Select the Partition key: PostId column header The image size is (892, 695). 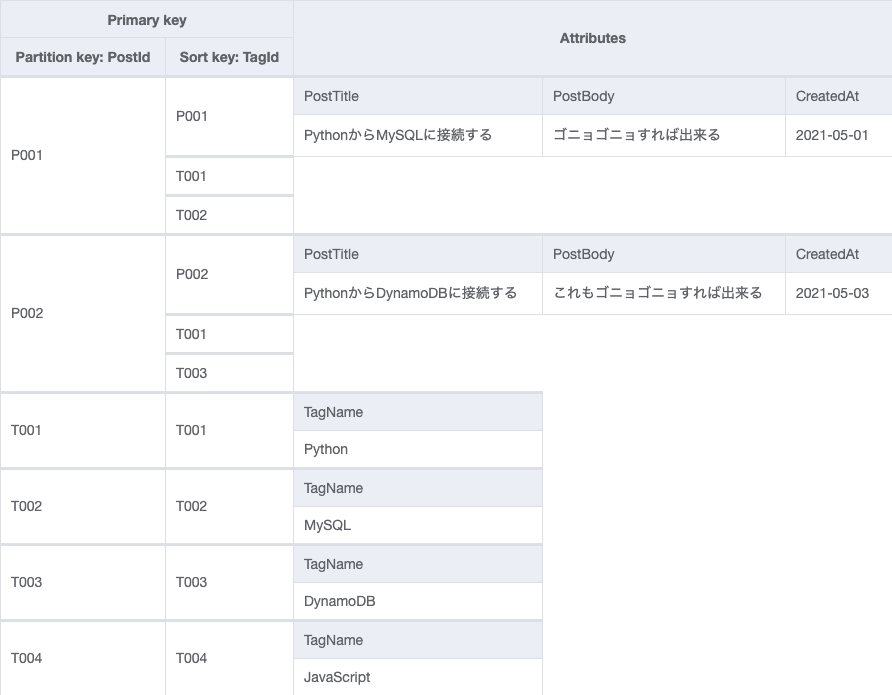[82, 57]
